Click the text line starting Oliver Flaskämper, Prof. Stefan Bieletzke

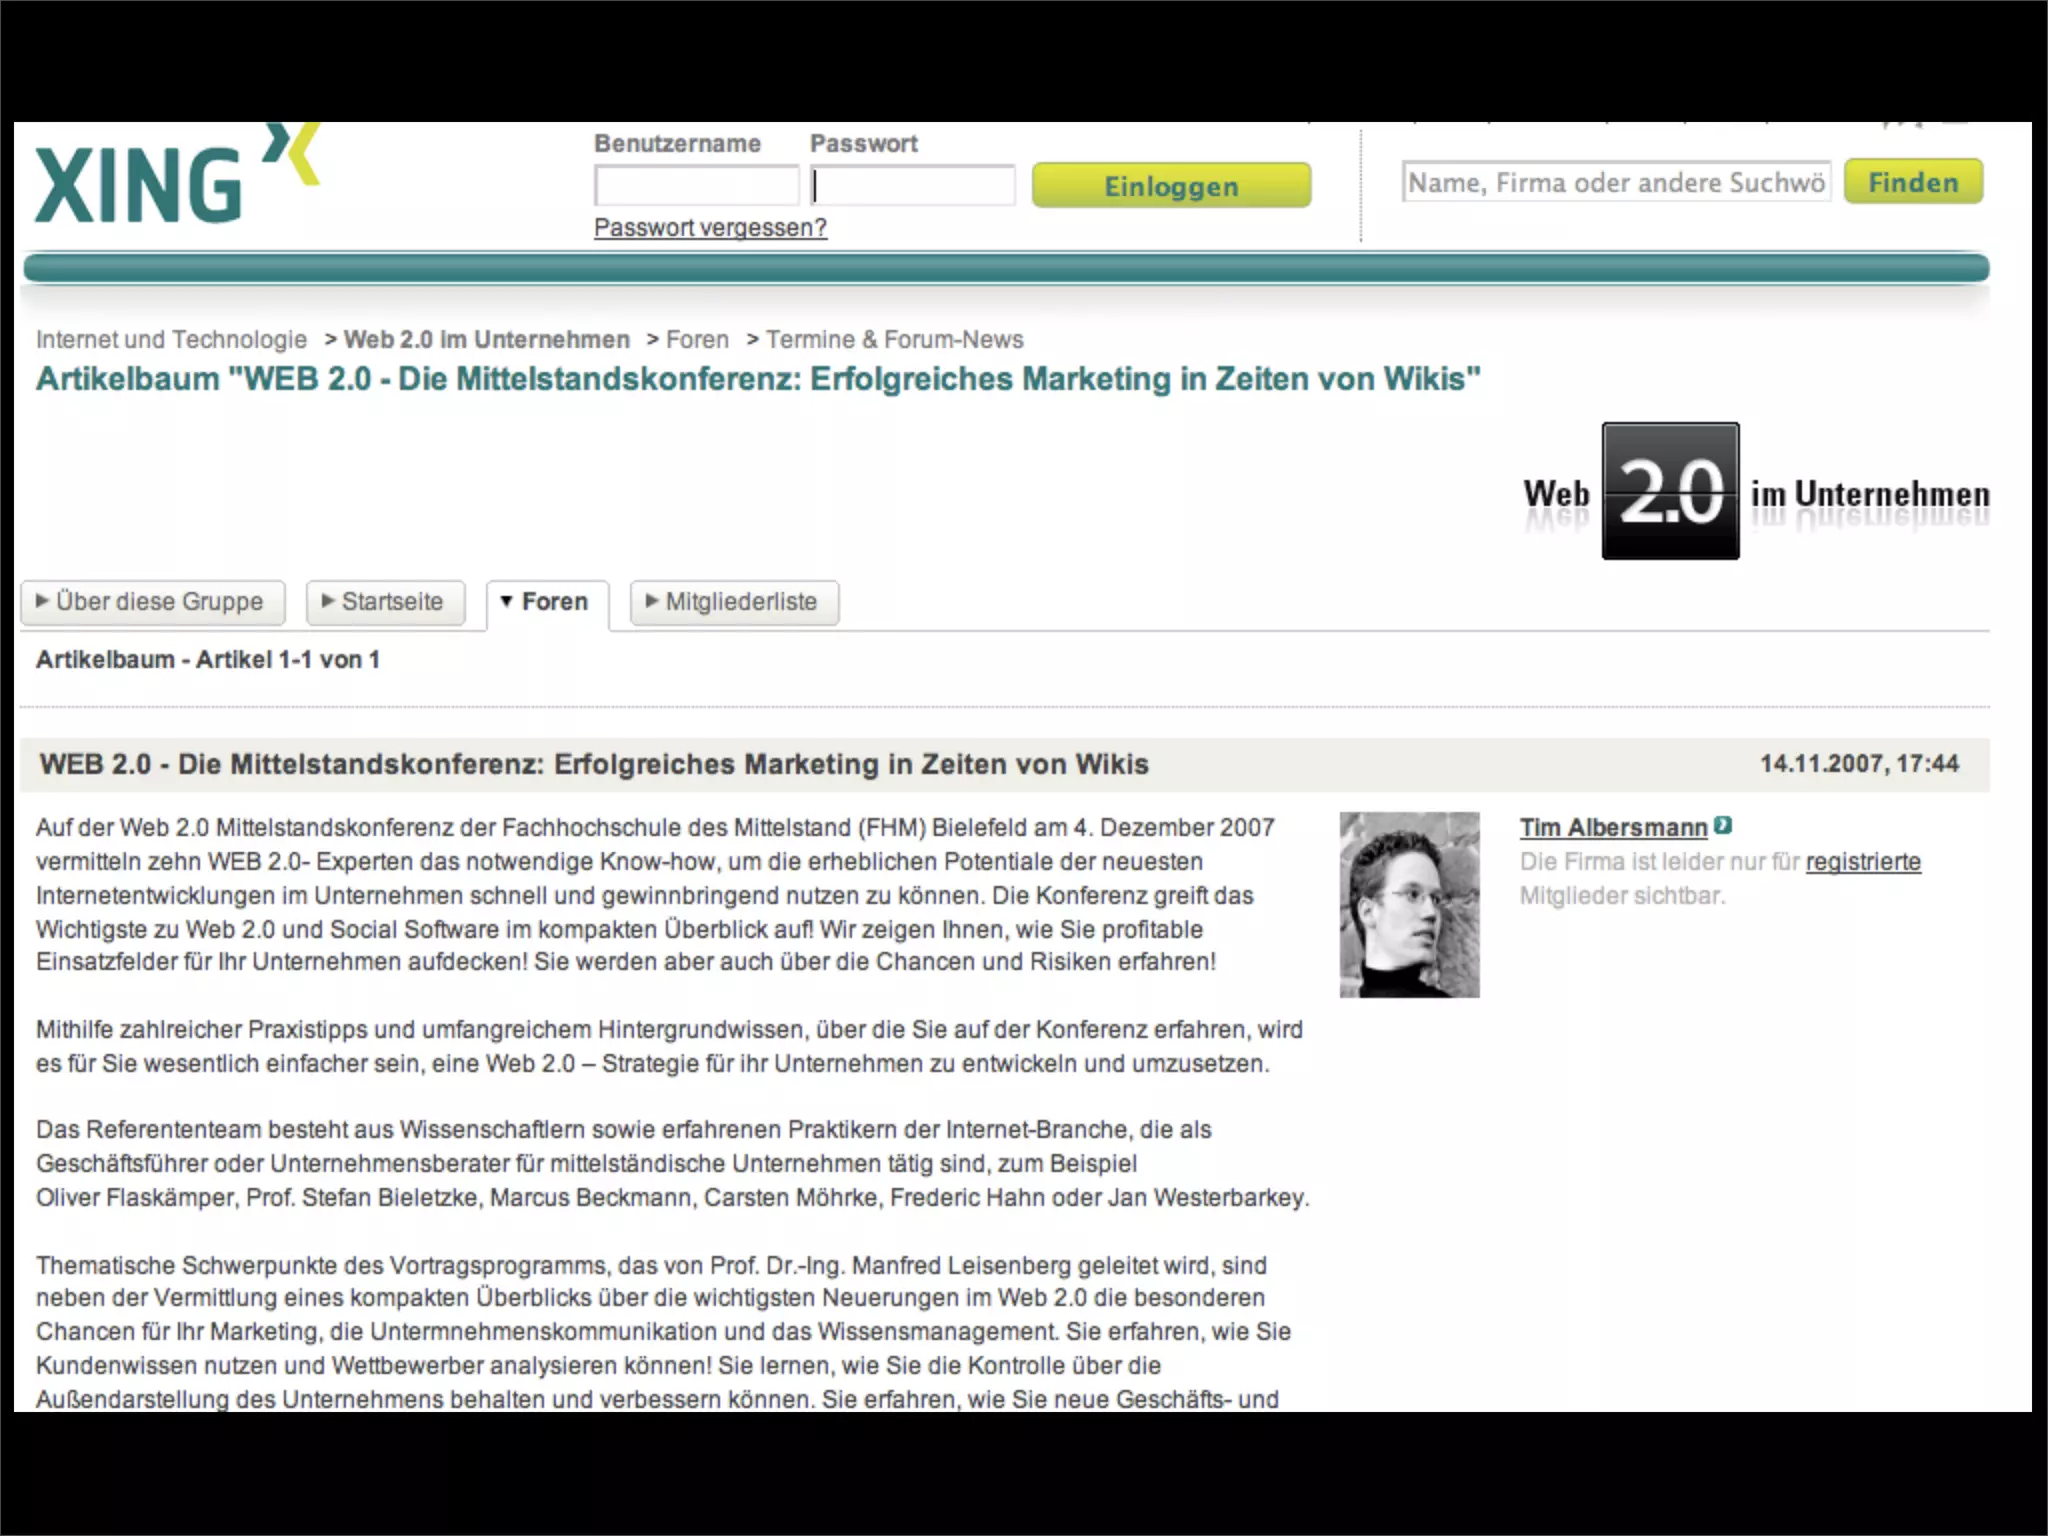[x=672, y=1198]
